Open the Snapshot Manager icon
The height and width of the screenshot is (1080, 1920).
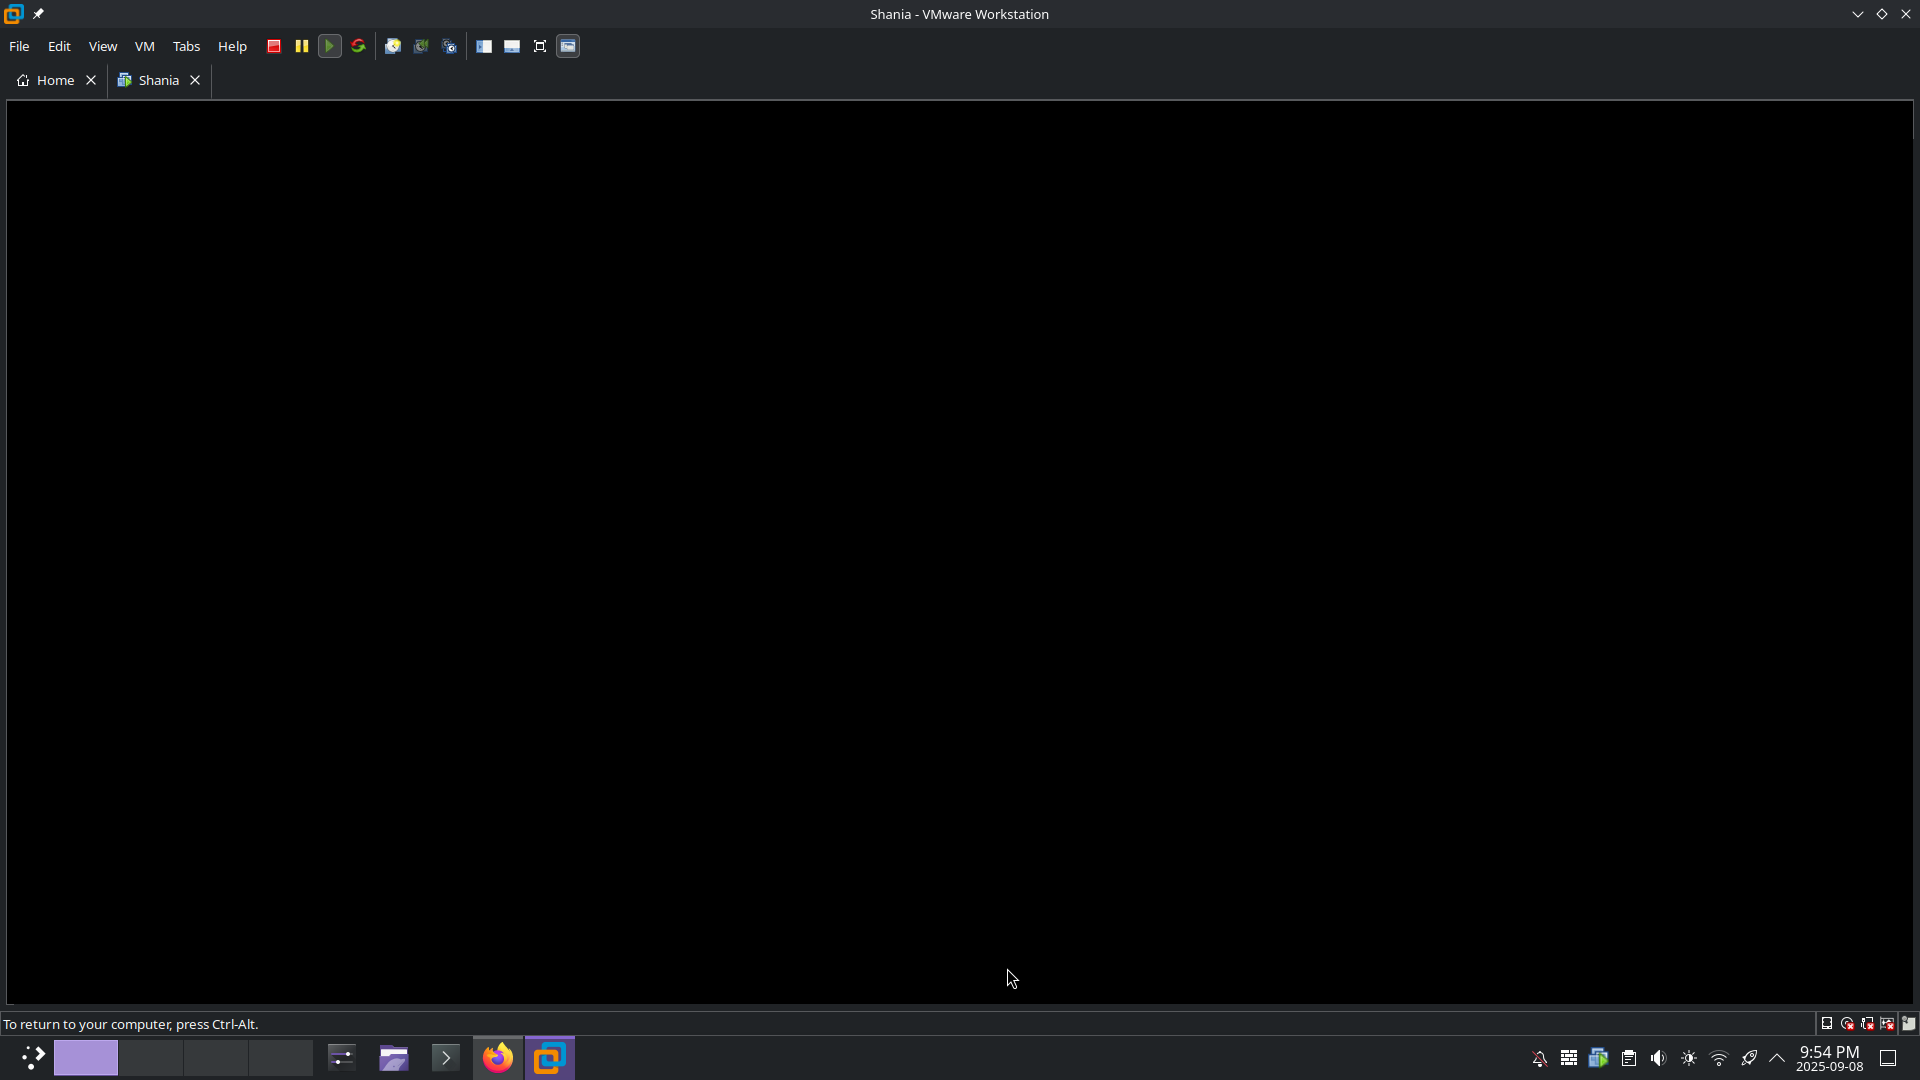(x=449, y=47)
